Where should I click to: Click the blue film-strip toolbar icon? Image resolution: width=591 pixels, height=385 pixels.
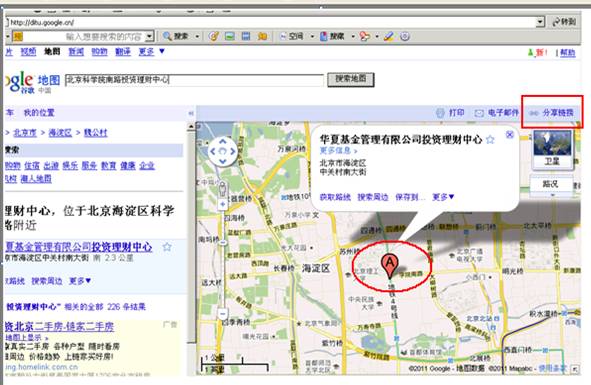[246, 36]
